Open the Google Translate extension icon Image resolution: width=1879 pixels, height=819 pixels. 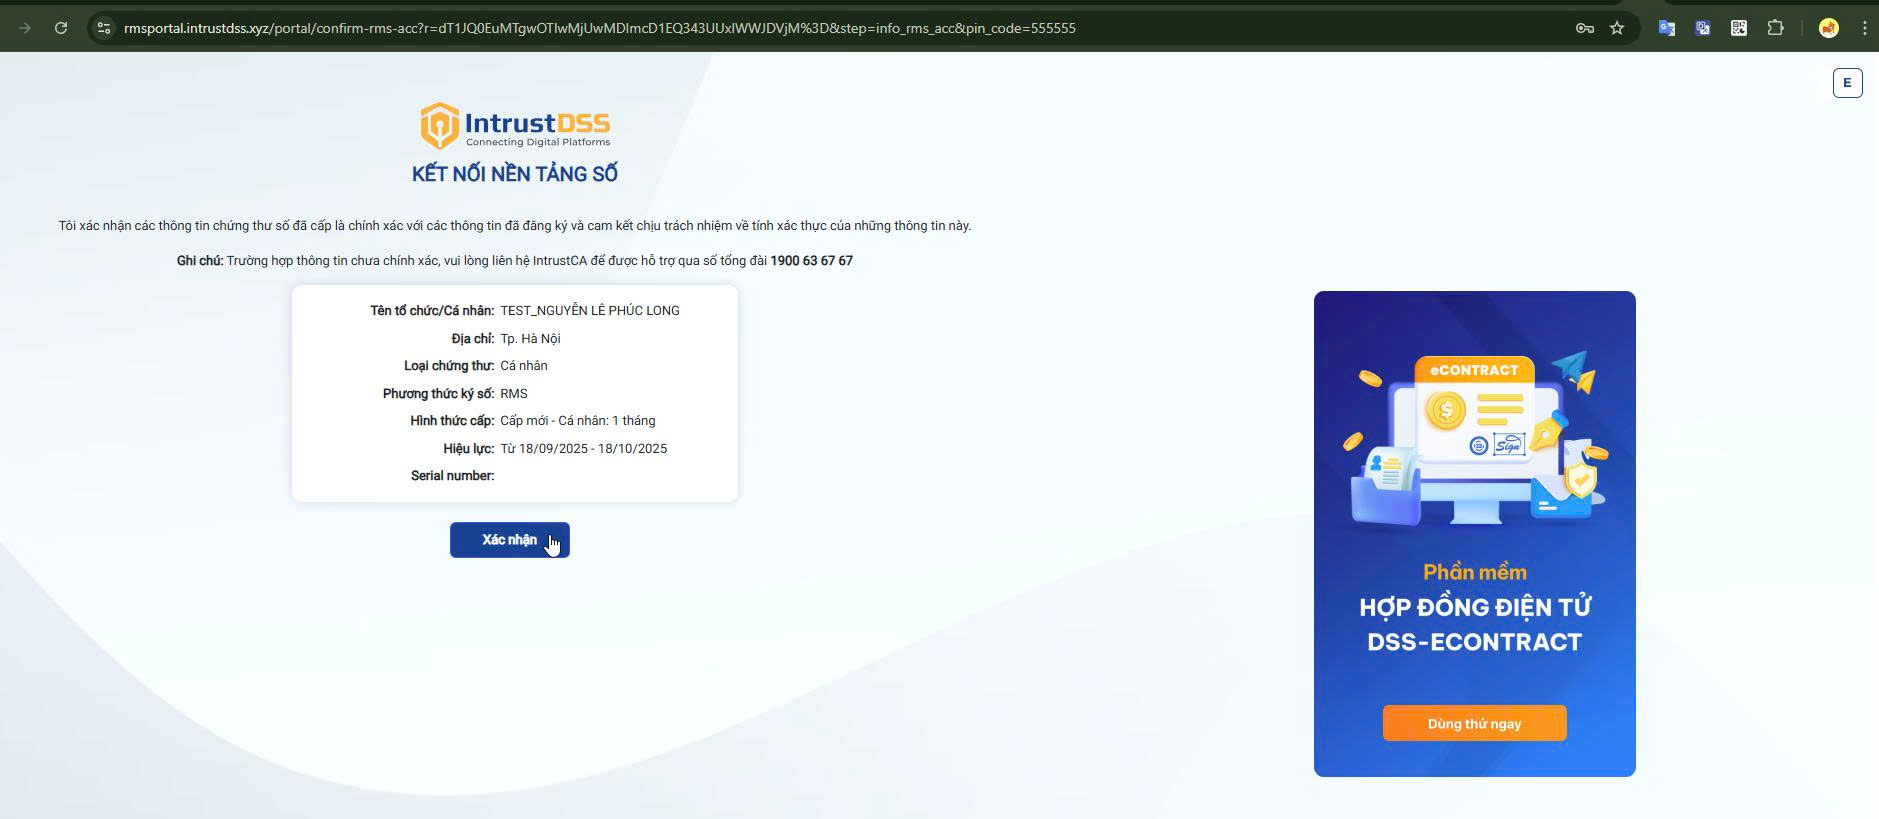click(x=1667, y=28)
